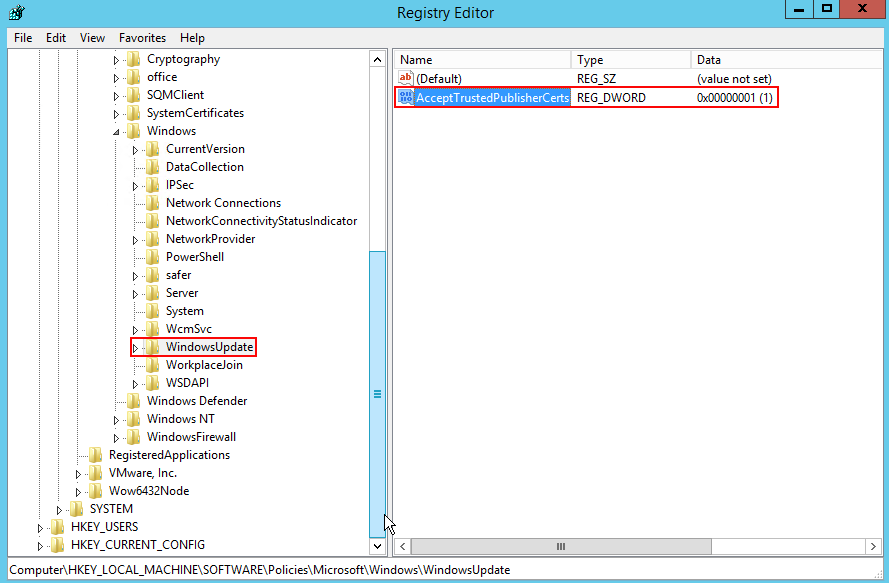
Task: Click the HKEY_USERS hive folder icon
Action: (57, 527)
